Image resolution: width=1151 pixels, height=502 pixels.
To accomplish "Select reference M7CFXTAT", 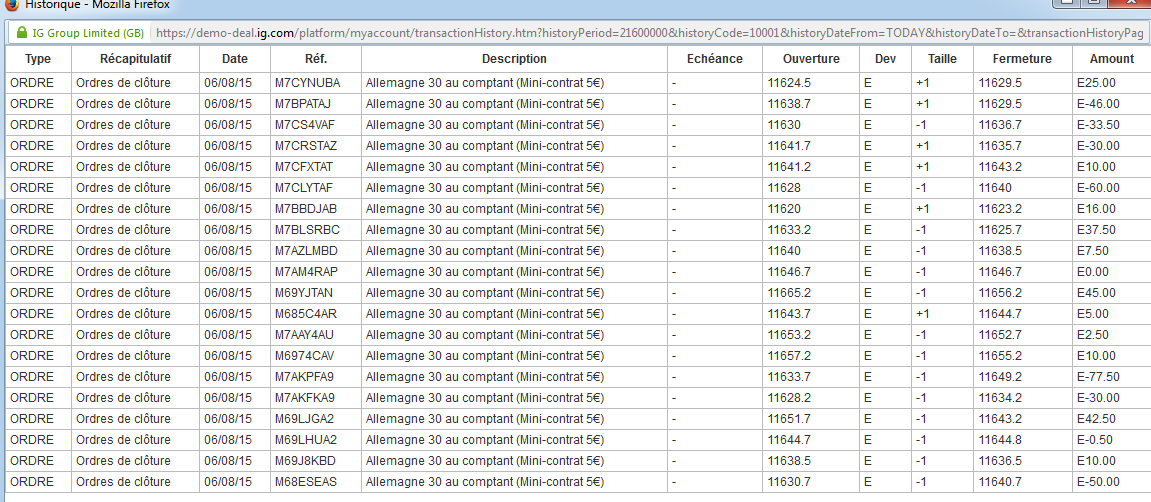I will [x=305, y=167].
